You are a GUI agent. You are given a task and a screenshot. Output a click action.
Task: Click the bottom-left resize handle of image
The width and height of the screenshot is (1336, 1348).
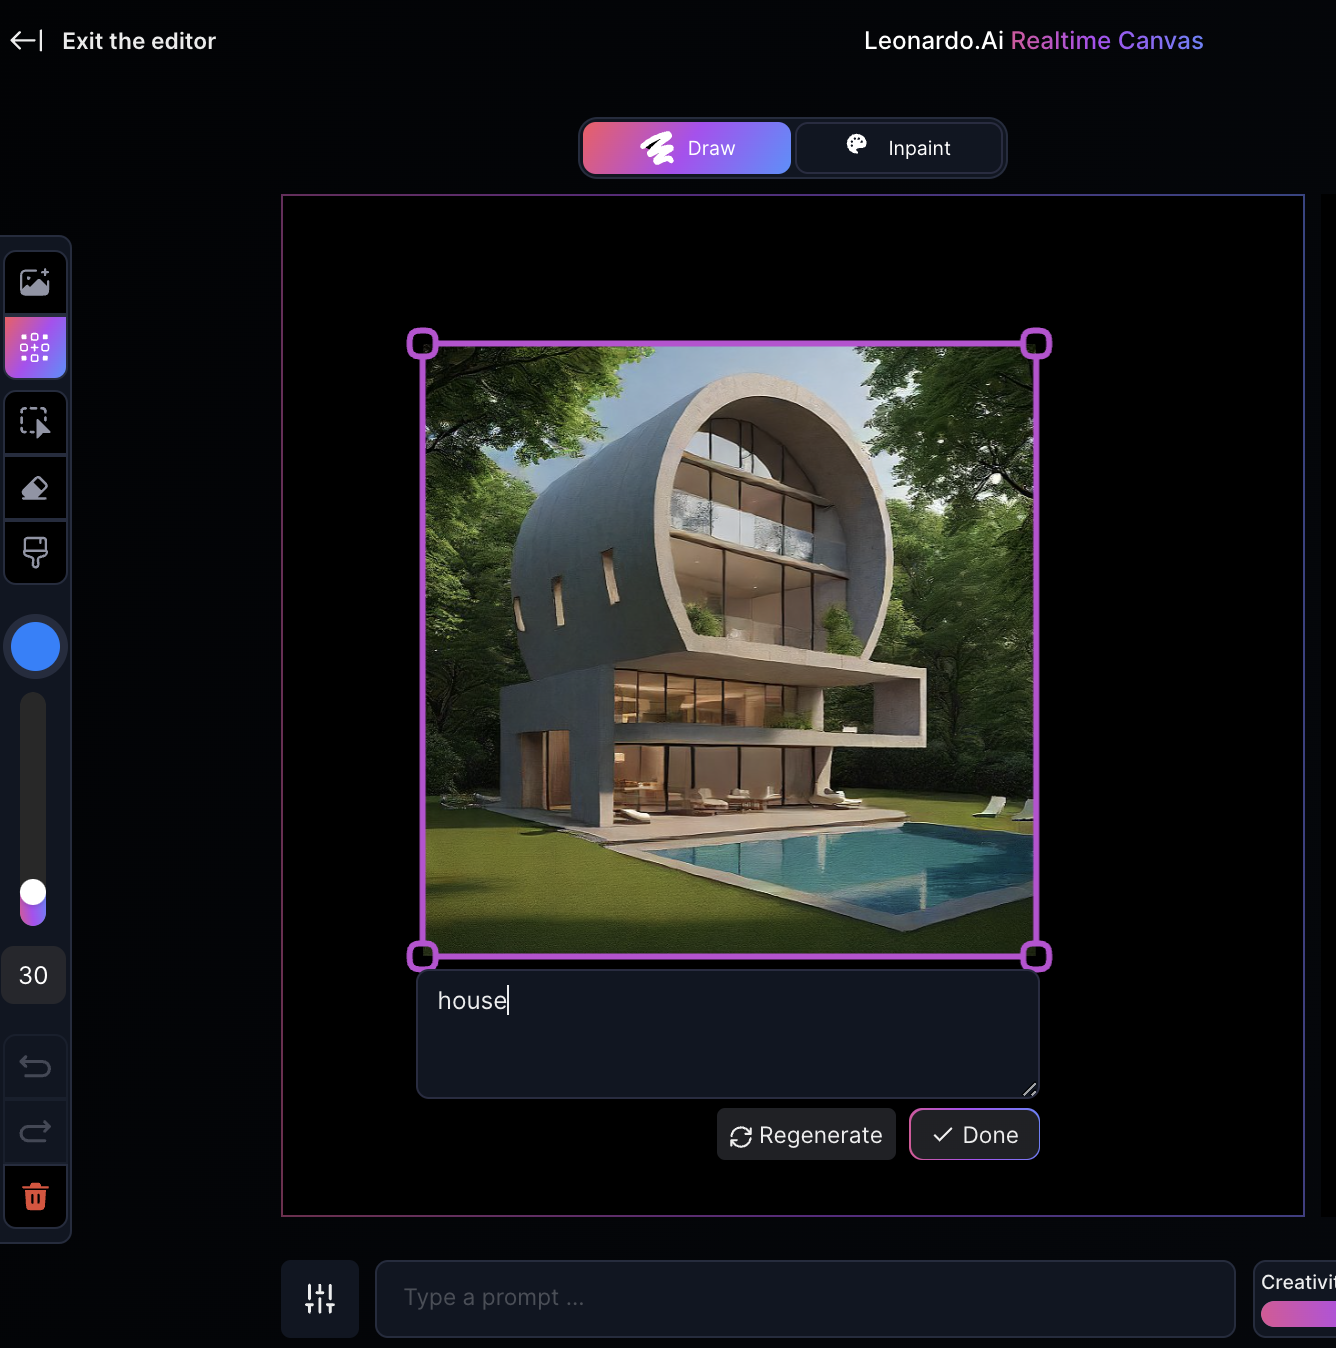(x=423, y=957)
